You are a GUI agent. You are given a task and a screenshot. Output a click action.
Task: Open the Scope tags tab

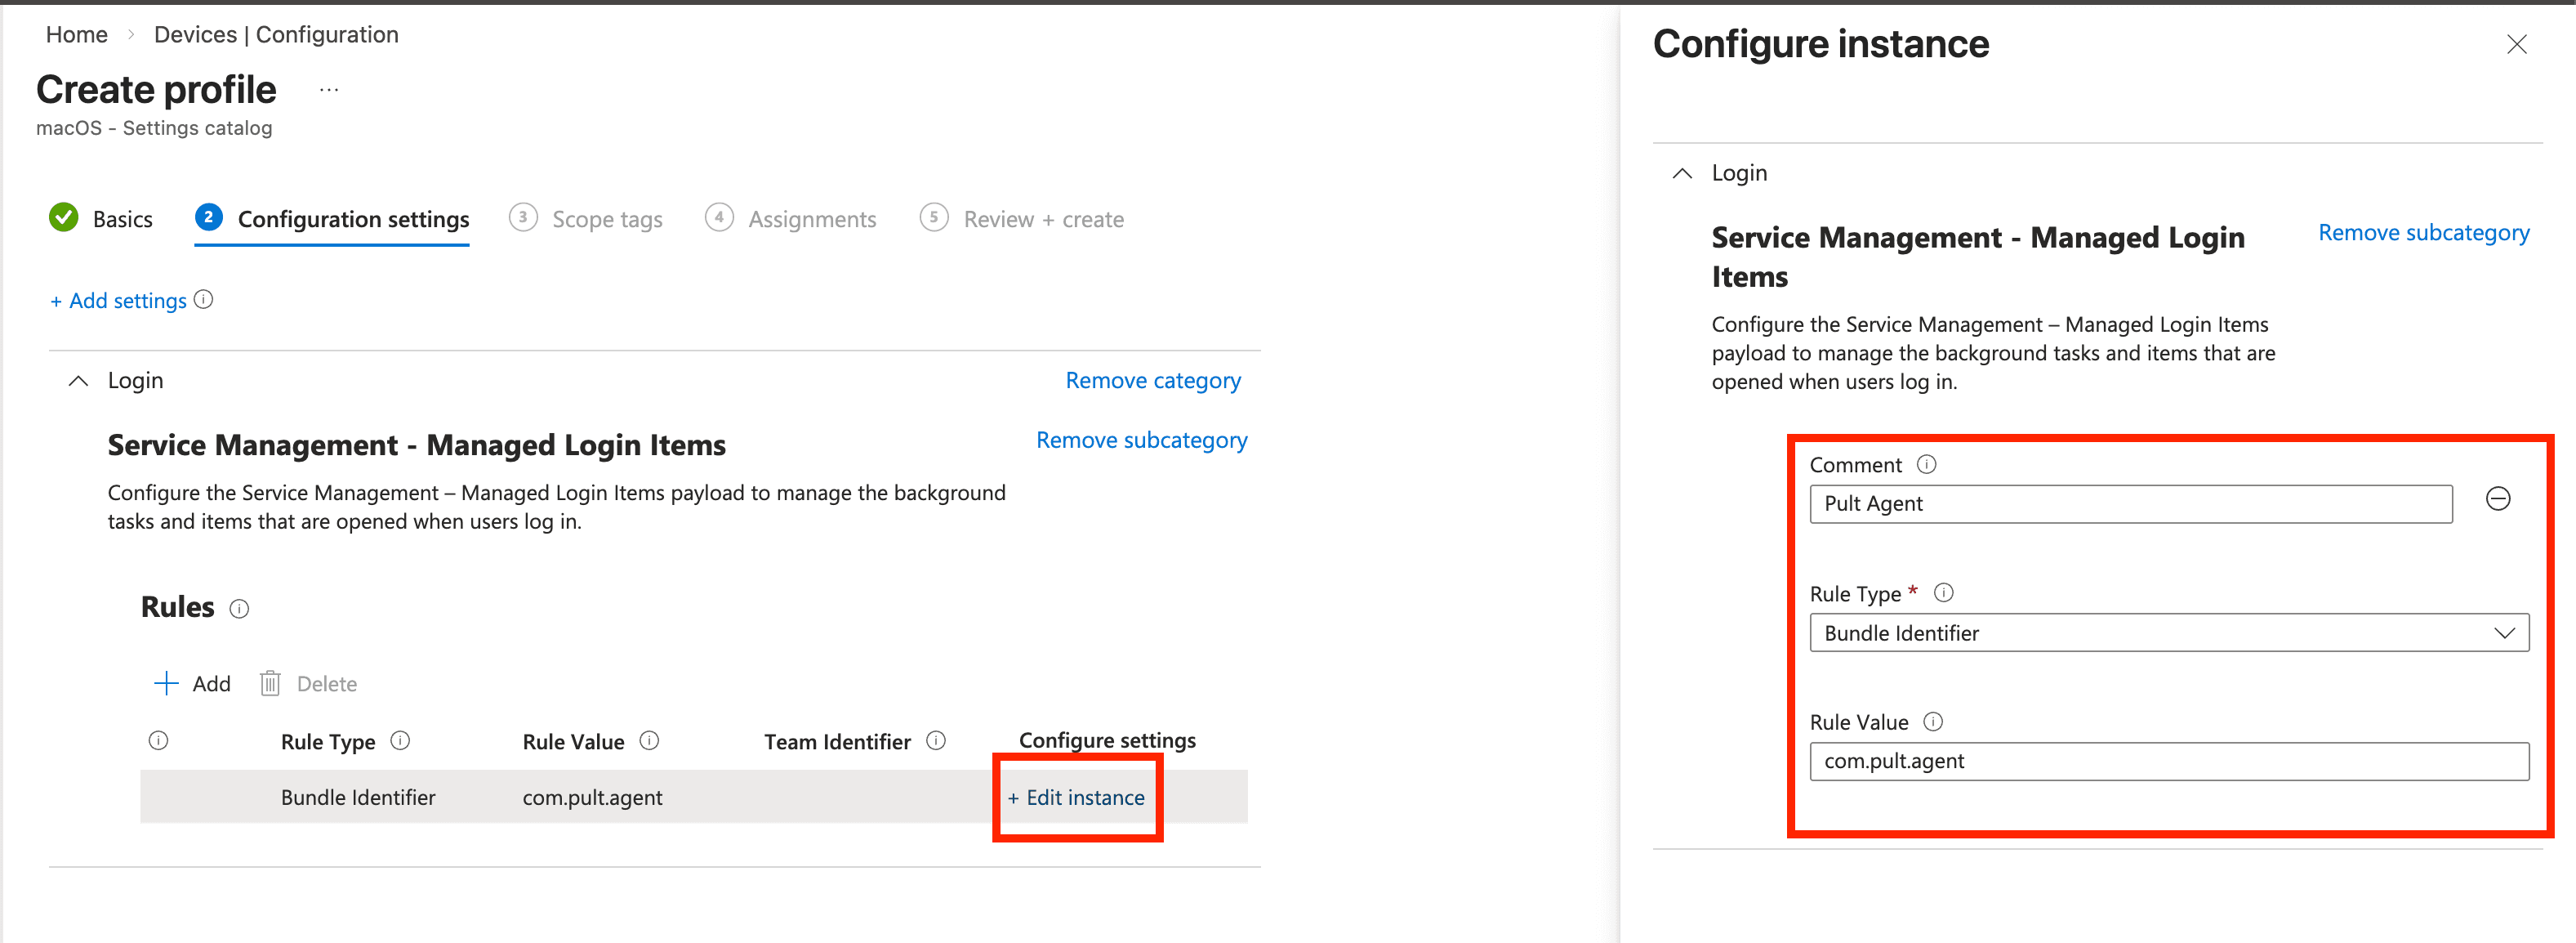tap(607, 218)
